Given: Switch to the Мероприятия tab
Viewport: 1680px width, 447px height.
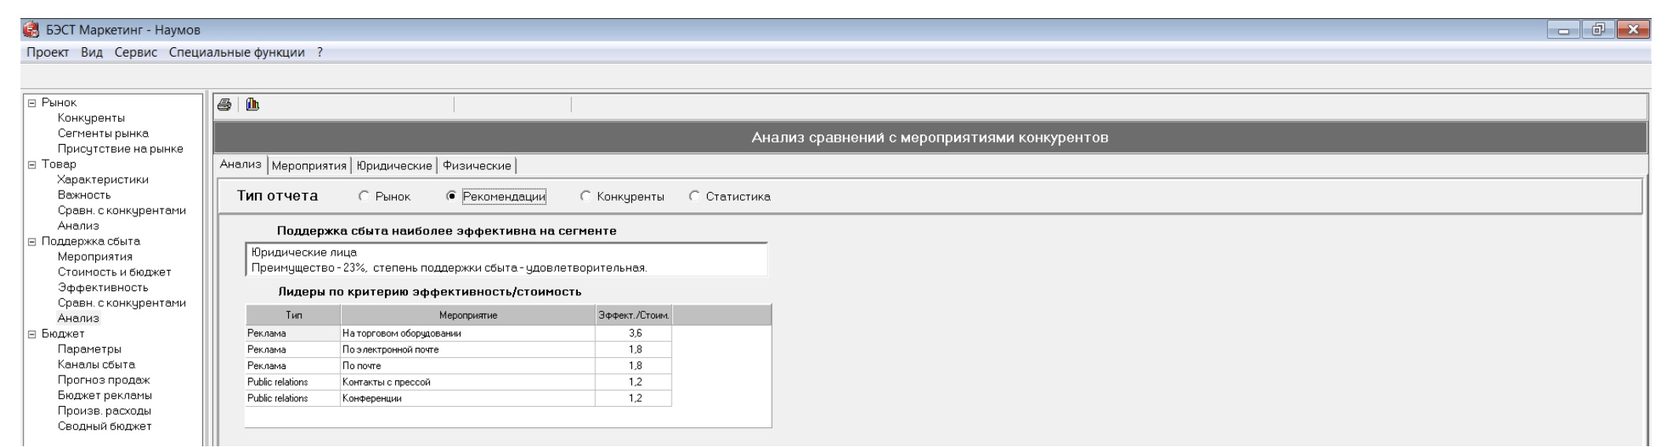Looking at the screenshot, I should 309,166.
